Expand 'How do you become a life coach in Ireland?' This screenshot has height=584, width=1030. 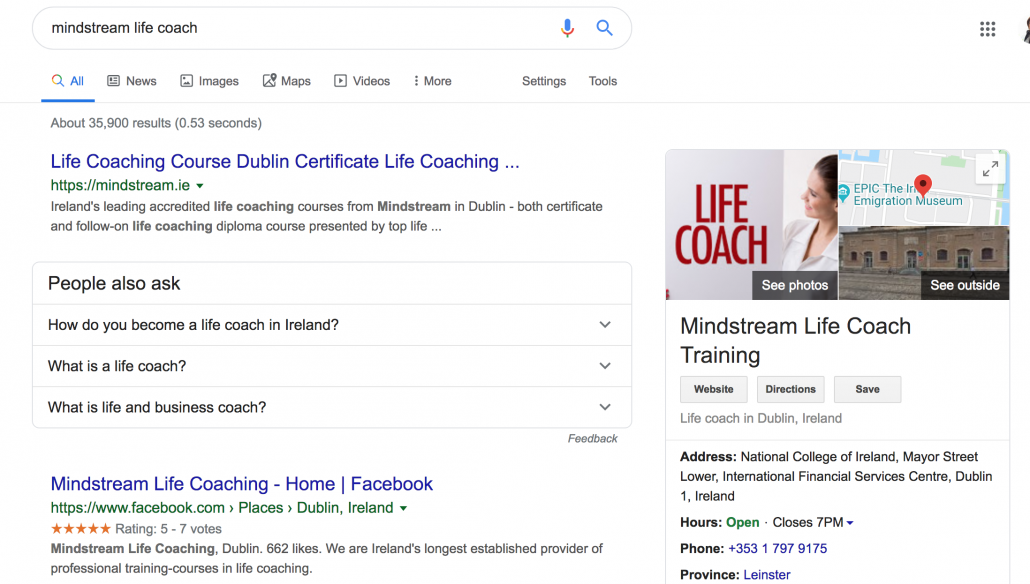332,325
